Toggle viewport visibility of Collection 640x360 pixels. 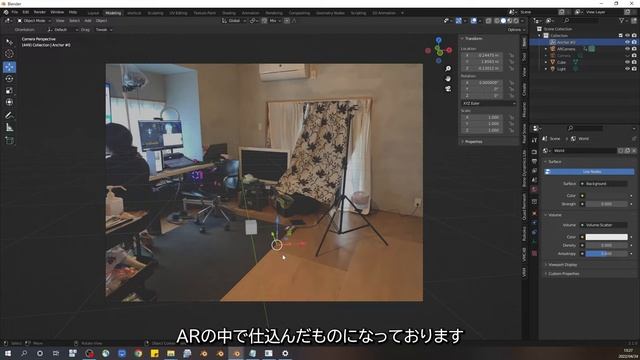pyautogui.click(x=627, y=36)
